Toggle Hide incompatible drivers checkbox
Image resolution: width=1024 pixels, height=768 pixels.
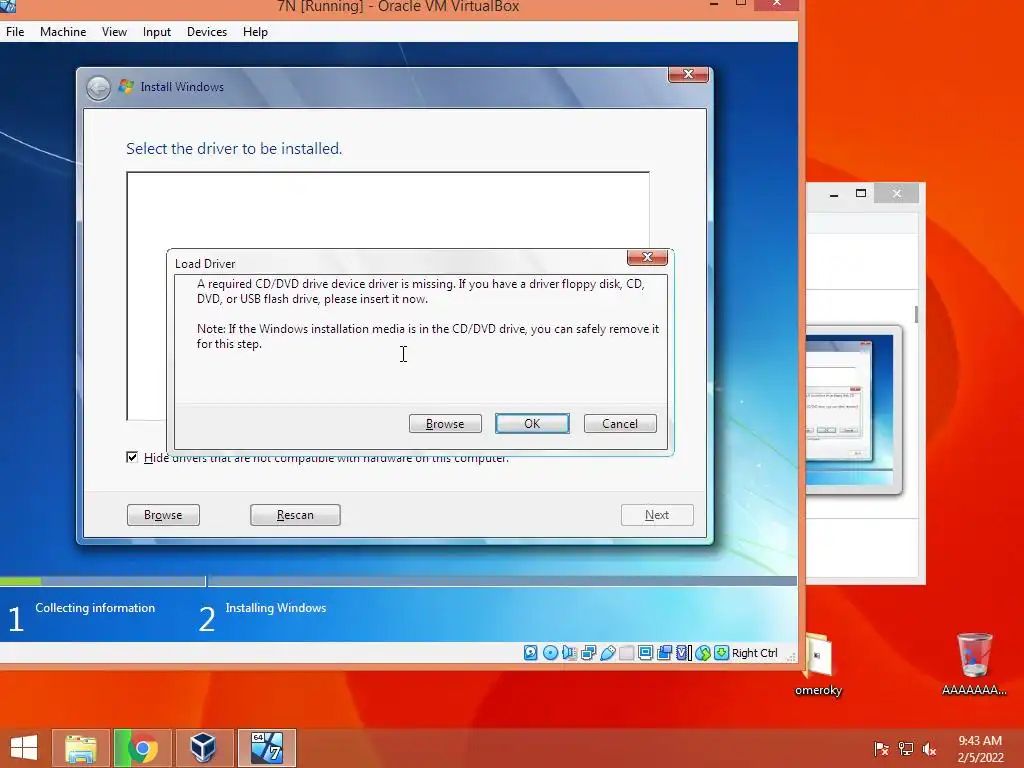[132, 457]
